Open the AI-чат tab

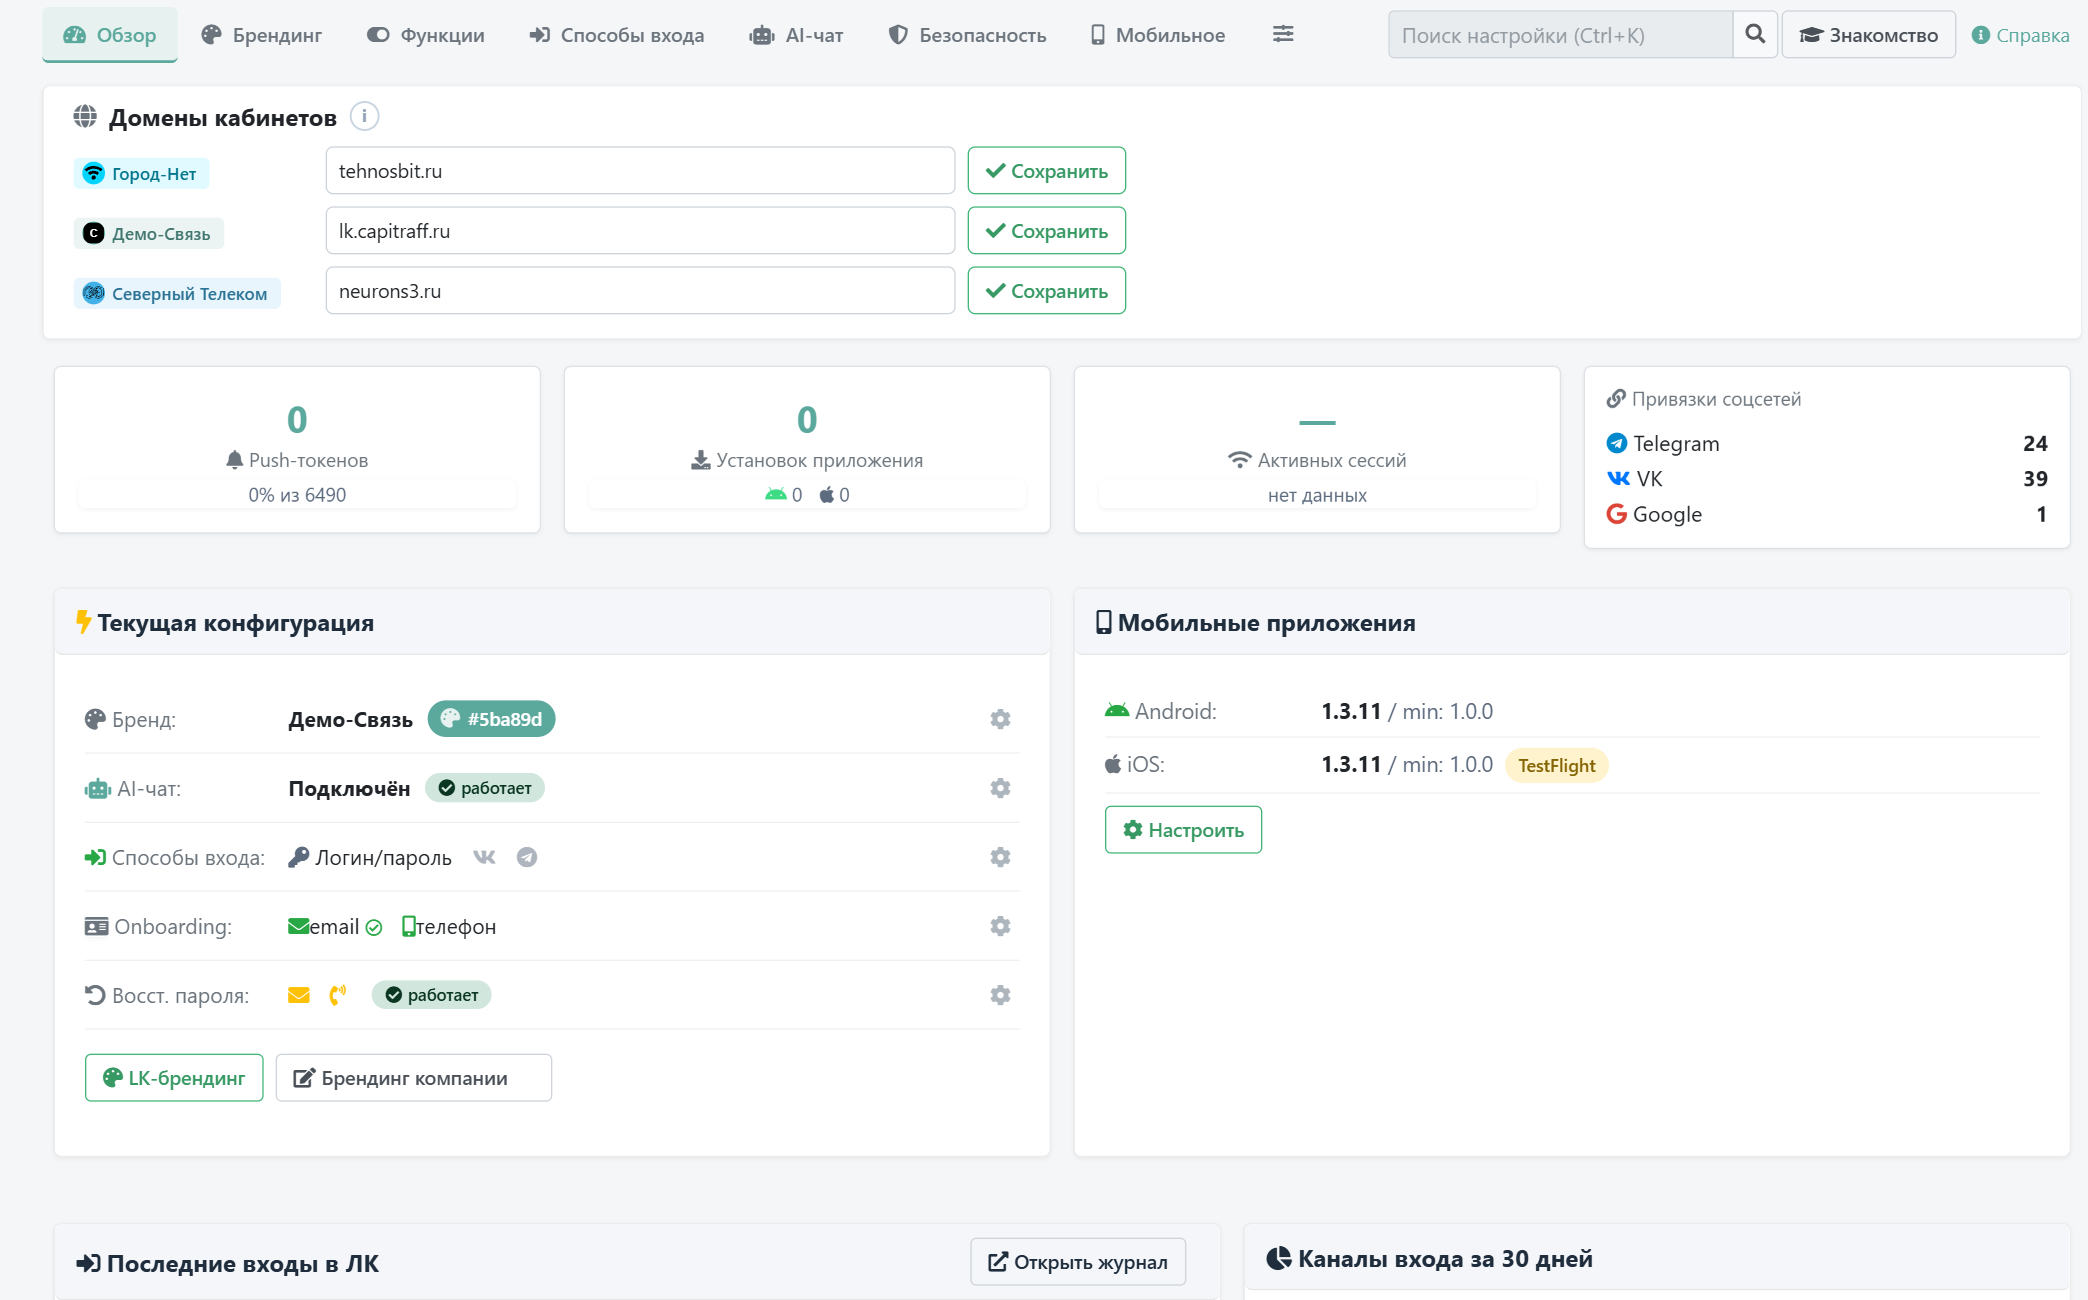797,35
